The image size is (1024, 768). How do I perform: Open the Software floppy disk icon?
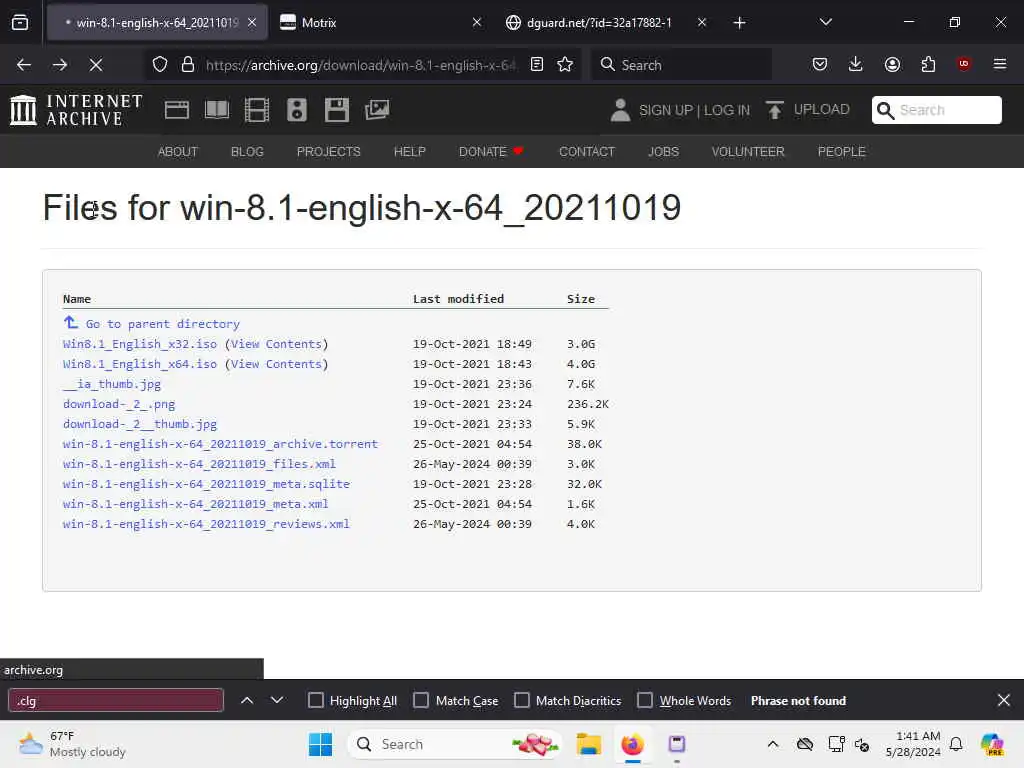(x=337, y=110)
